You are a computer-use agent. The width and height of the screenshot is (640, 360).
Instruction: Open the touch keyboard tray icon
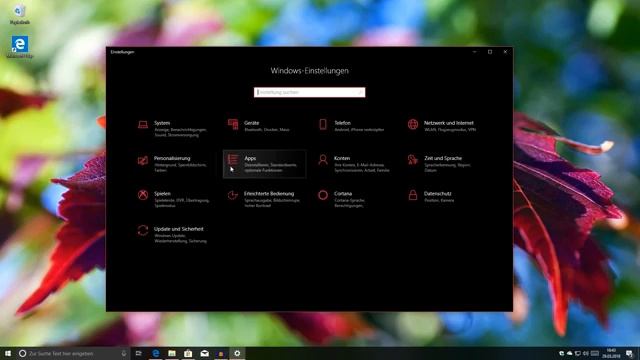click(x=595, y=353)
